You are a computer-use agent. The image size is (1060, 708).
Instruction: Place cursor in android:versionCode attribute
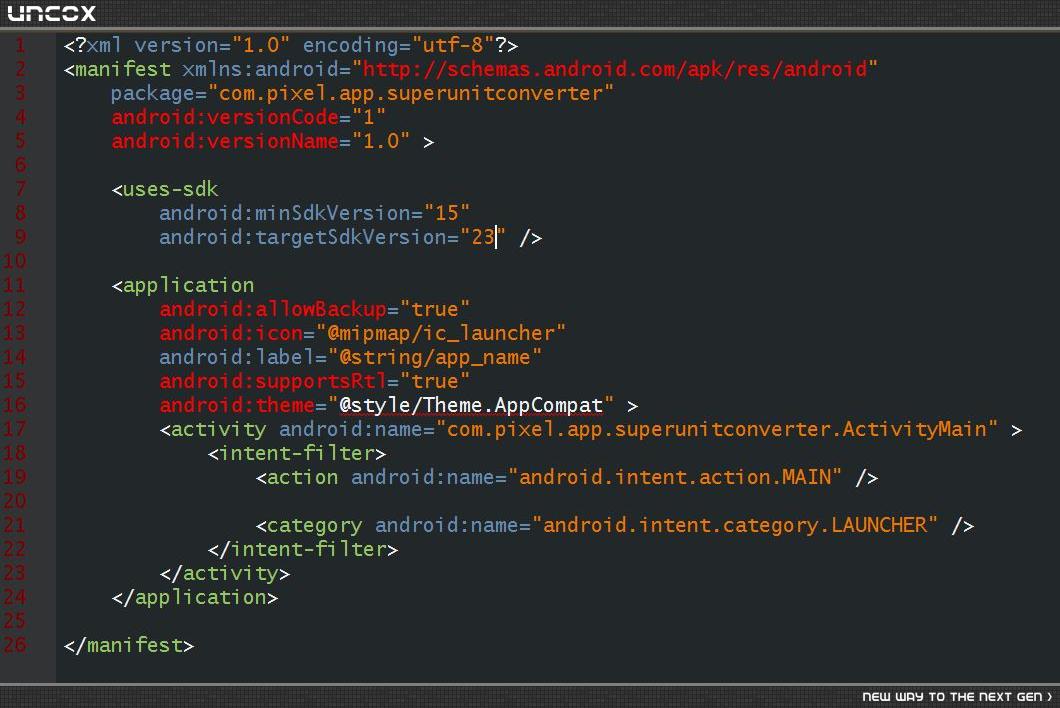pyautogui.click(x=225, y=117)
